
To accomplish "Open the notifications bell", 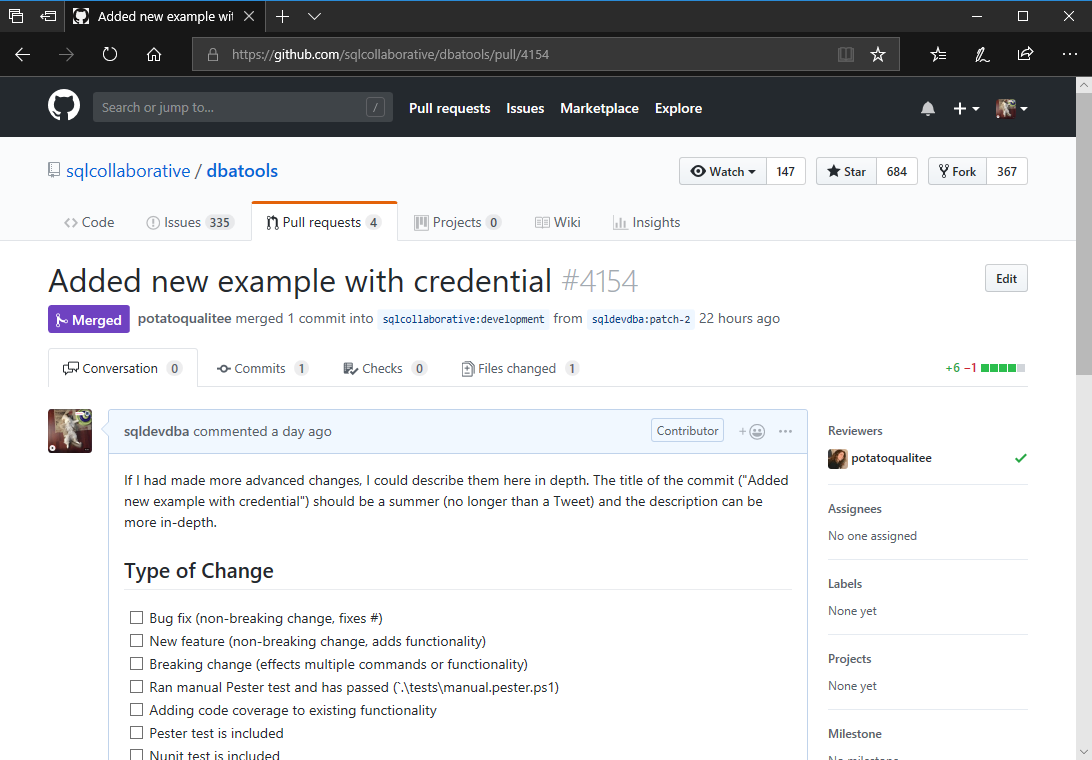I will pyautogui.click(x=928, y=109).
